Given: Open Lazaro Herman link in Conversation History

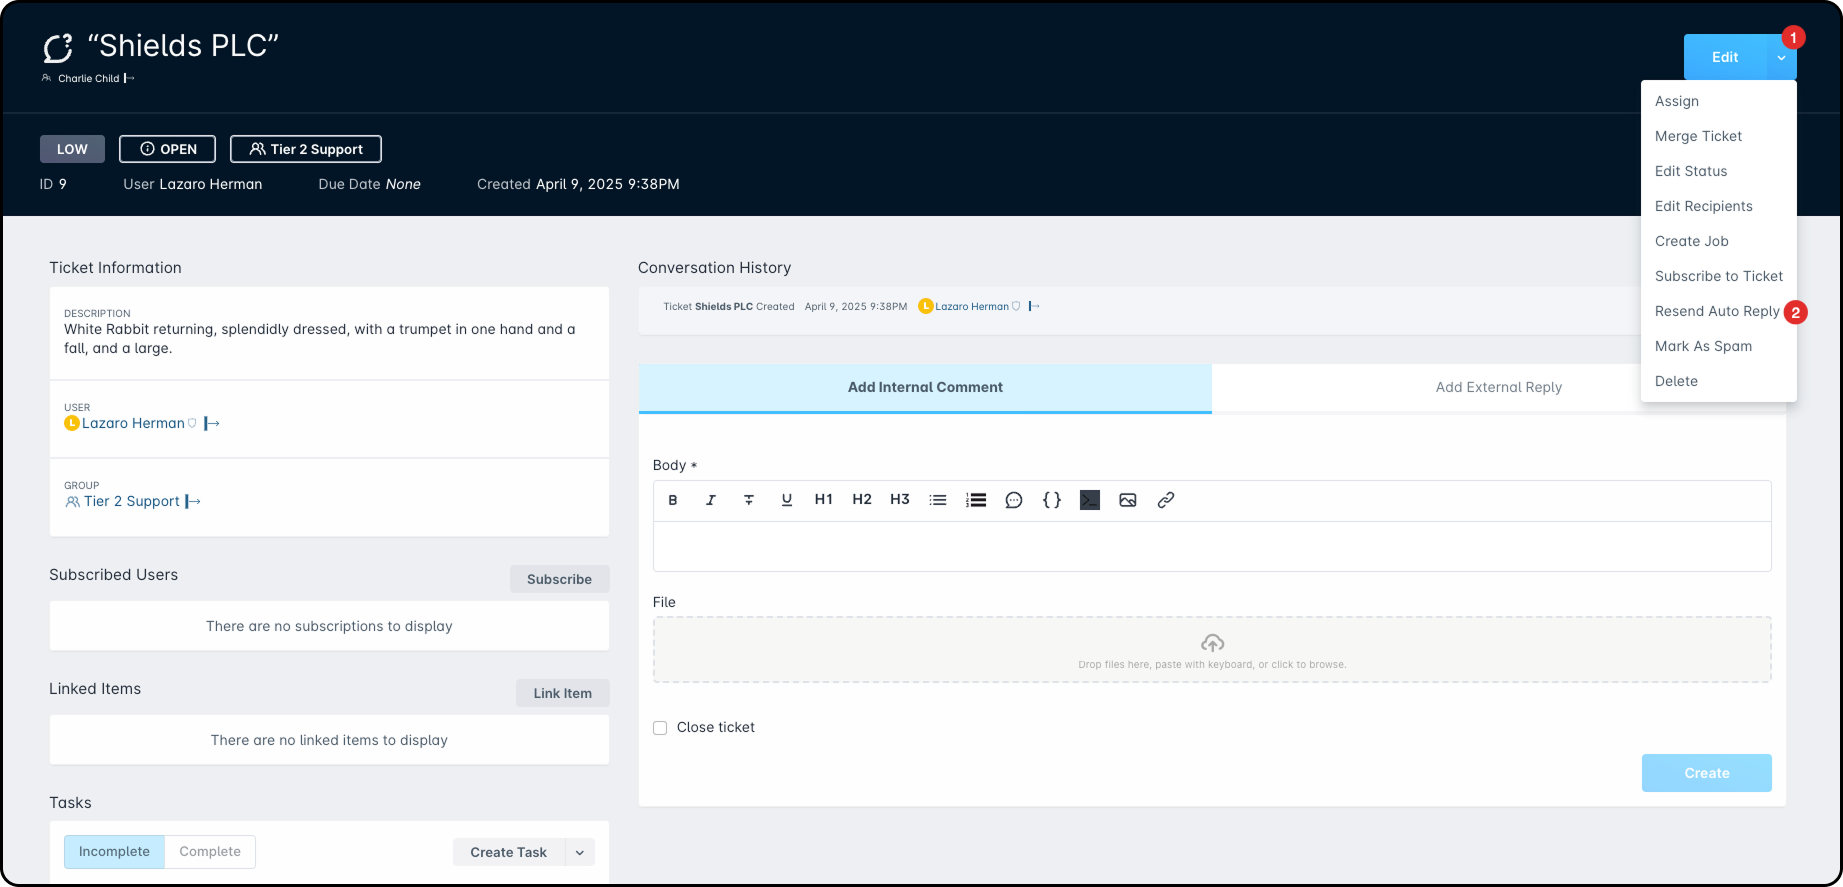Looking at the screenshot, I should tap(972, 307).
